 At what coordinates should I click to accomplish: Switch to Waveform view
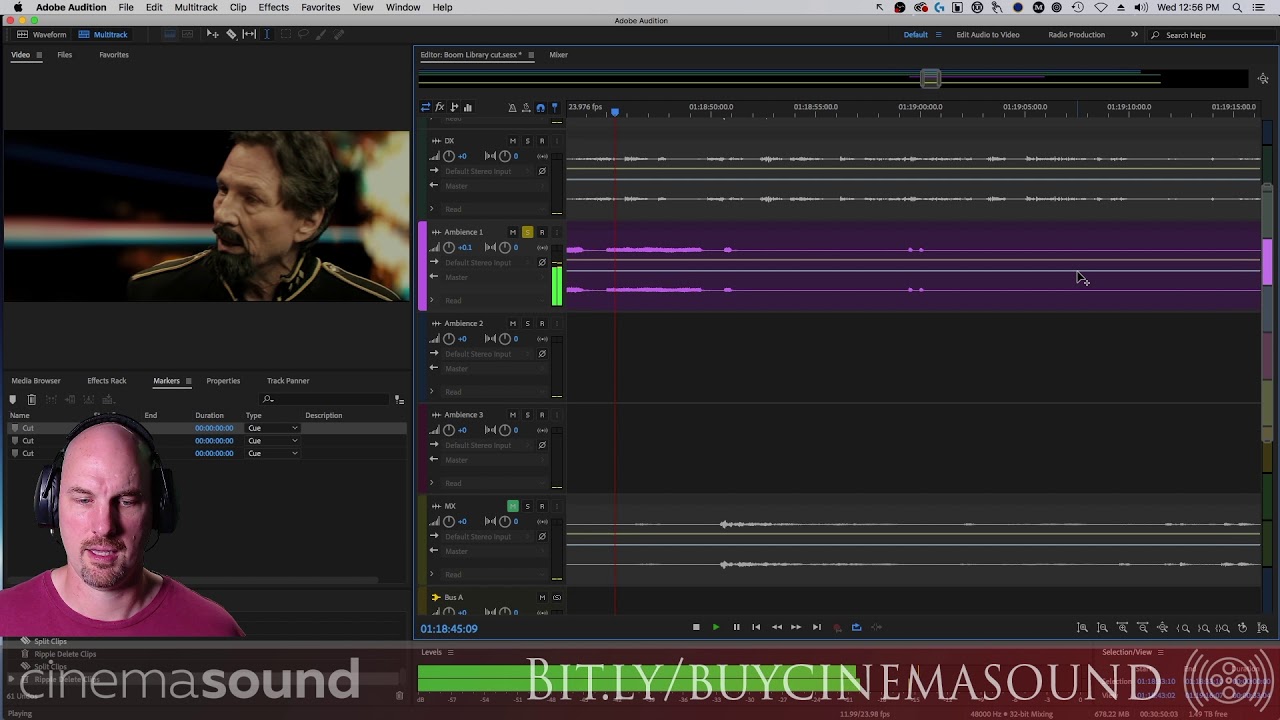pyautogui.click(x=42, y=35)
